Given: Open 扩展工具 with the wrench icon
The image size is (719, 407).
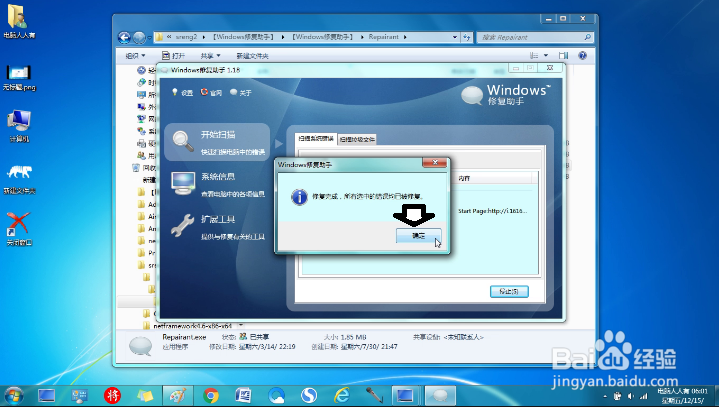Looking at the screenshot, I should (218, 227).
